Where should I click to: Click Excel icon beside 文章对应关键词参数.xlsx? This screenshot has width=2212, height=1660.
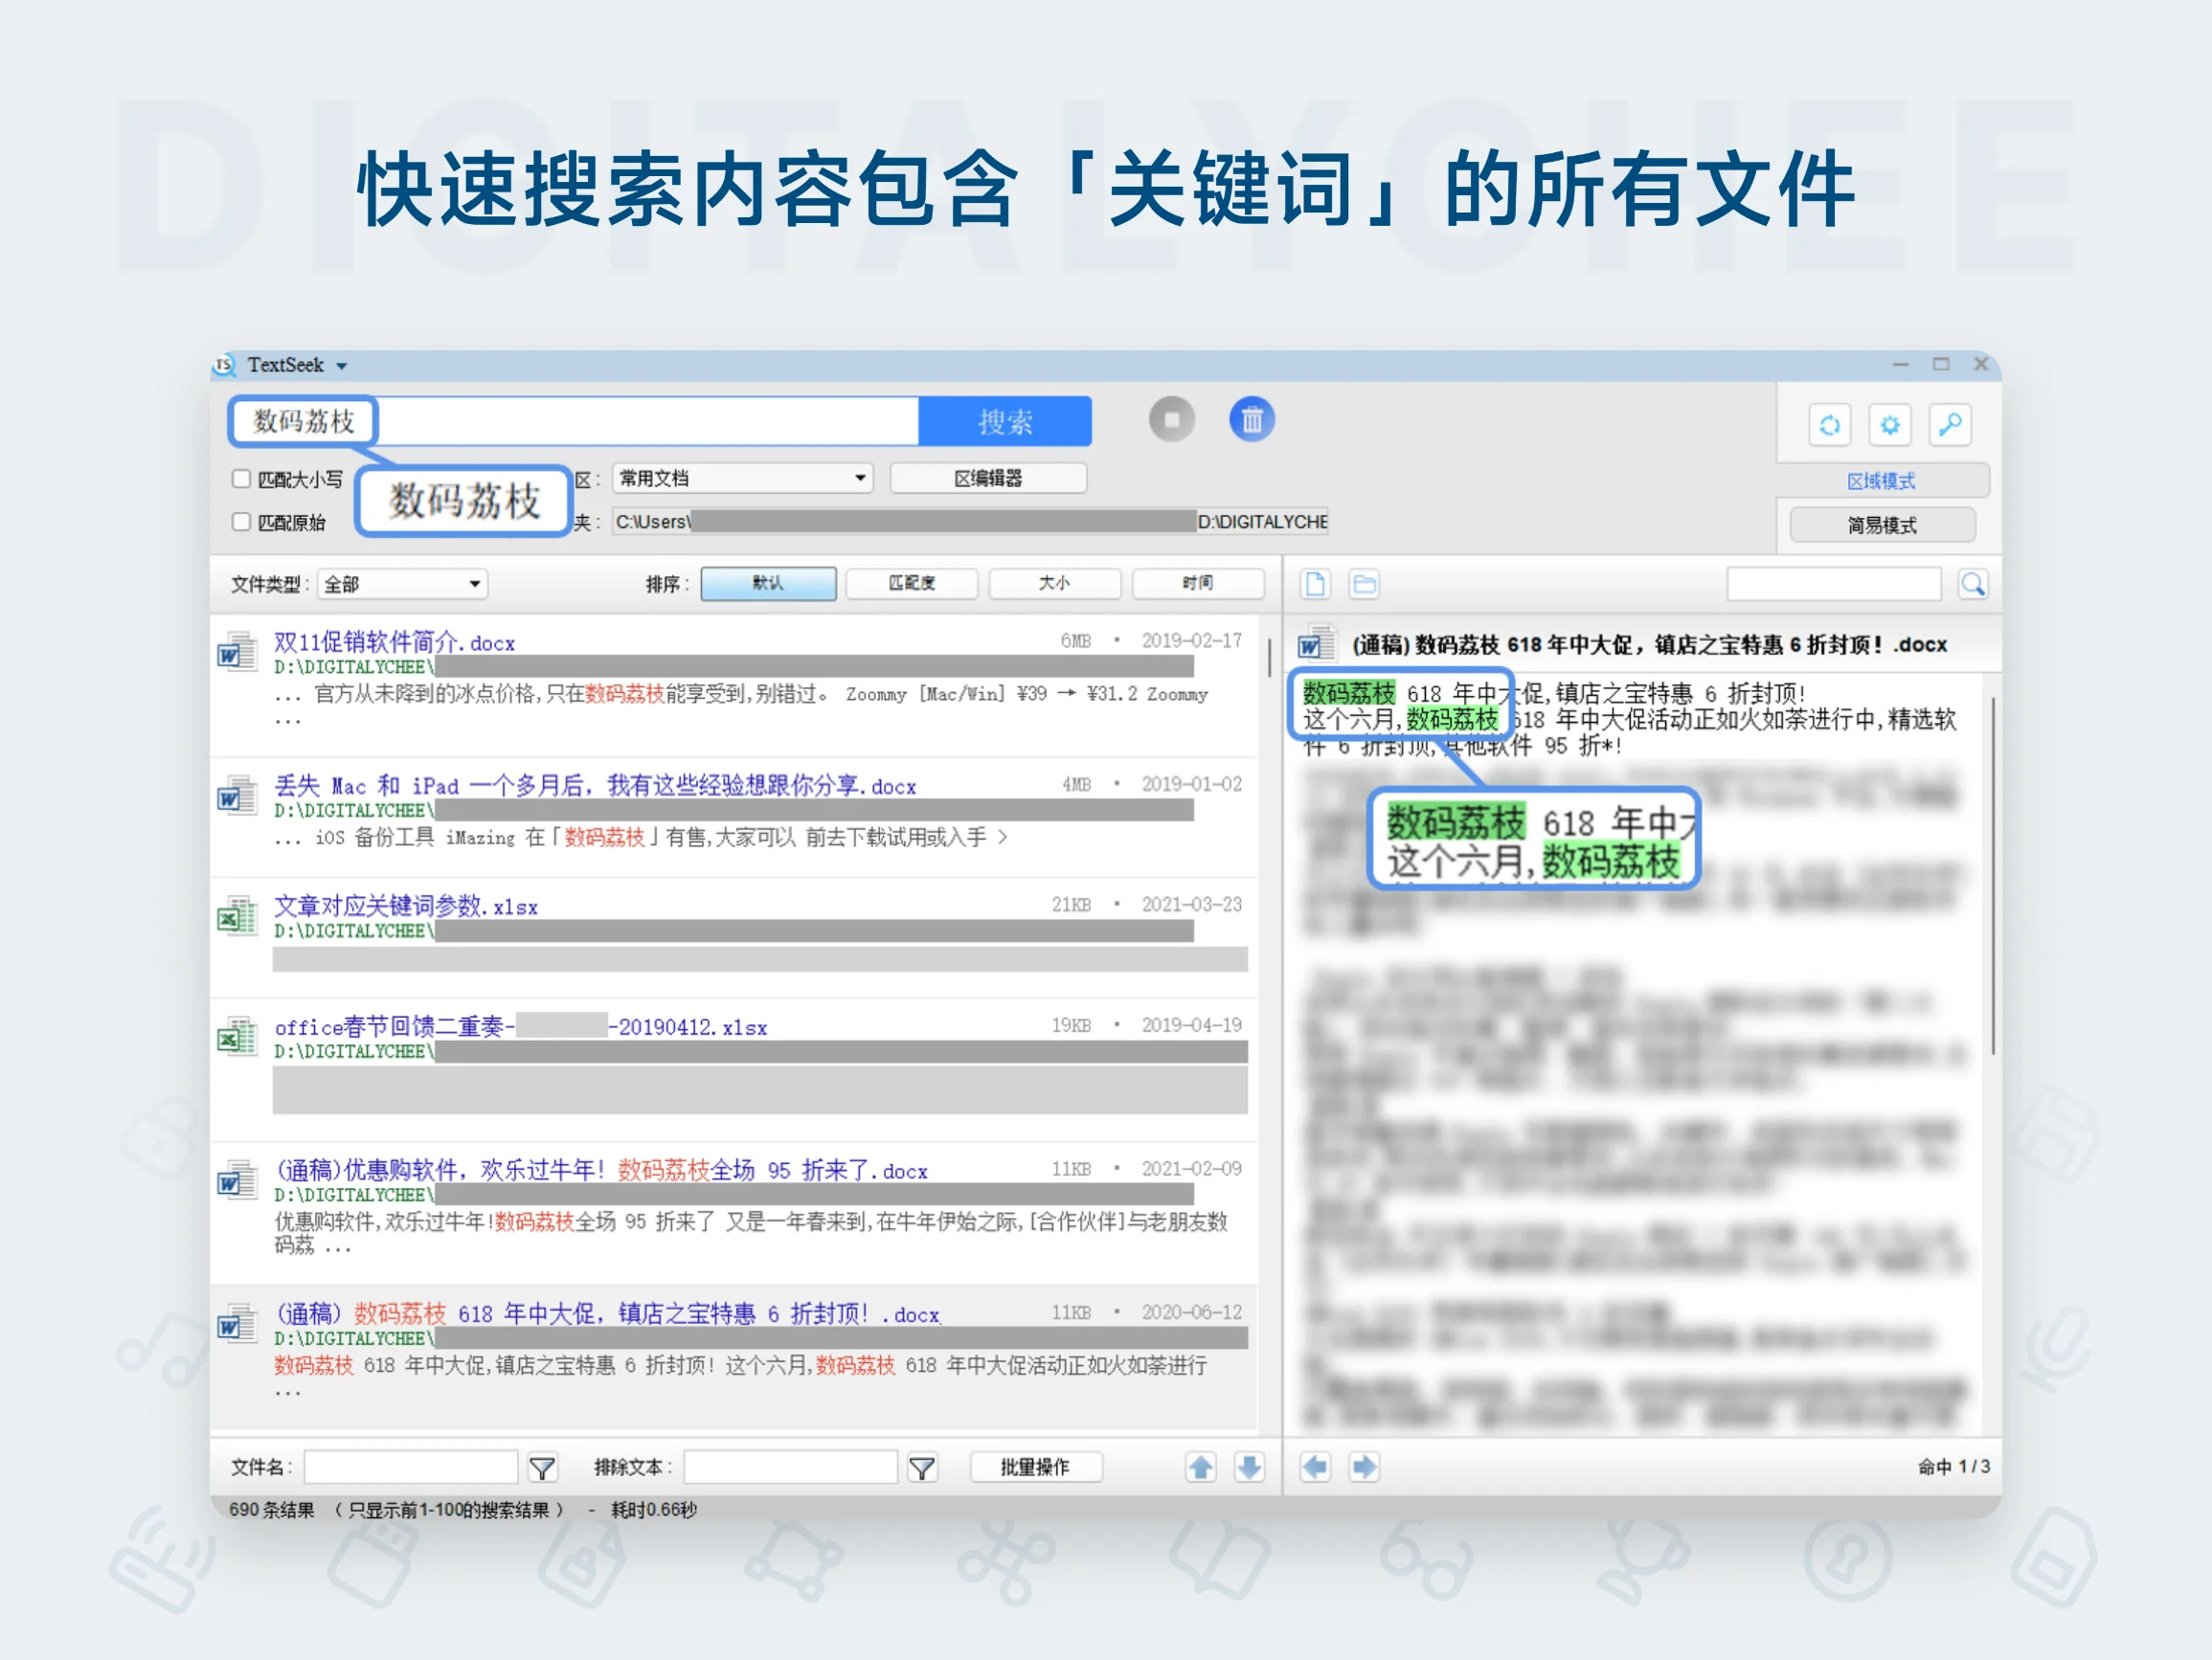(237, 916)
